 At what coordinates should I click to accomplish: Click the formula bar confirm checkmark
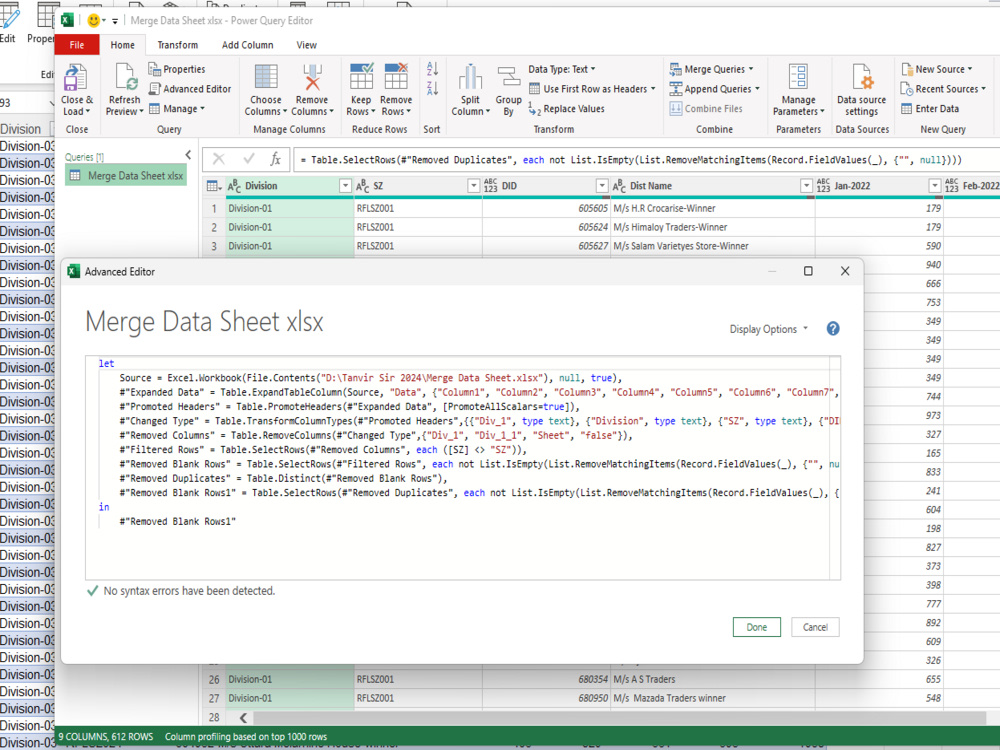249,159
